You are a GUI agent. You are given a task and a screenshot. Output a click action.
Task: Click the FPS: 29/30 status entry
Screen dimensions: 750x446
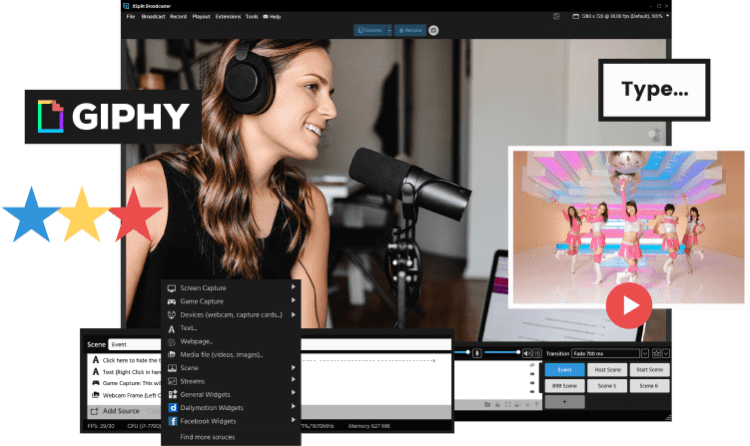pyautogui.click(x=101, y=426)
